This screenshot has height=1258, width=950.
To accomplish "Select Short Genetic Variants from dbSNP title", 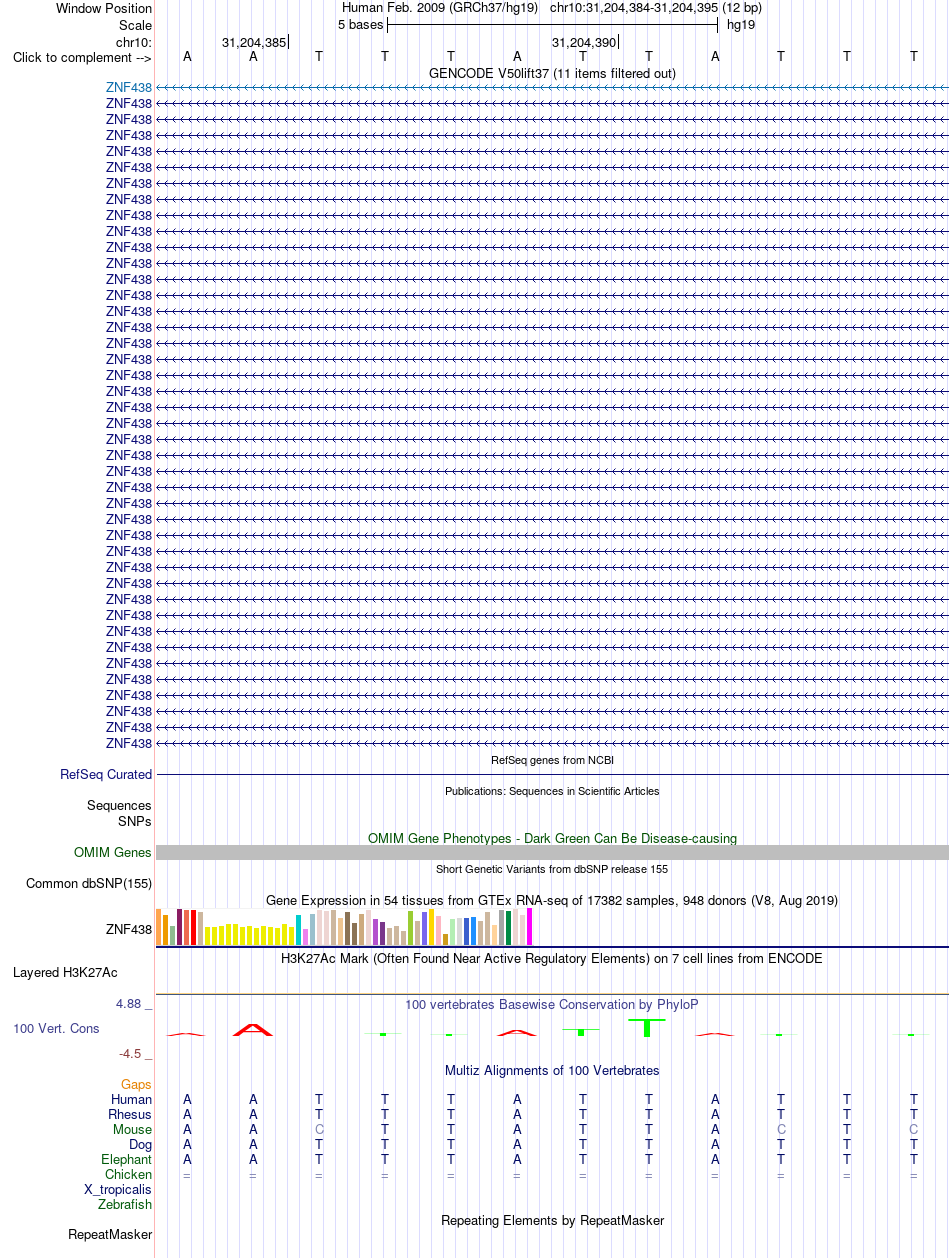I will 552,869.
